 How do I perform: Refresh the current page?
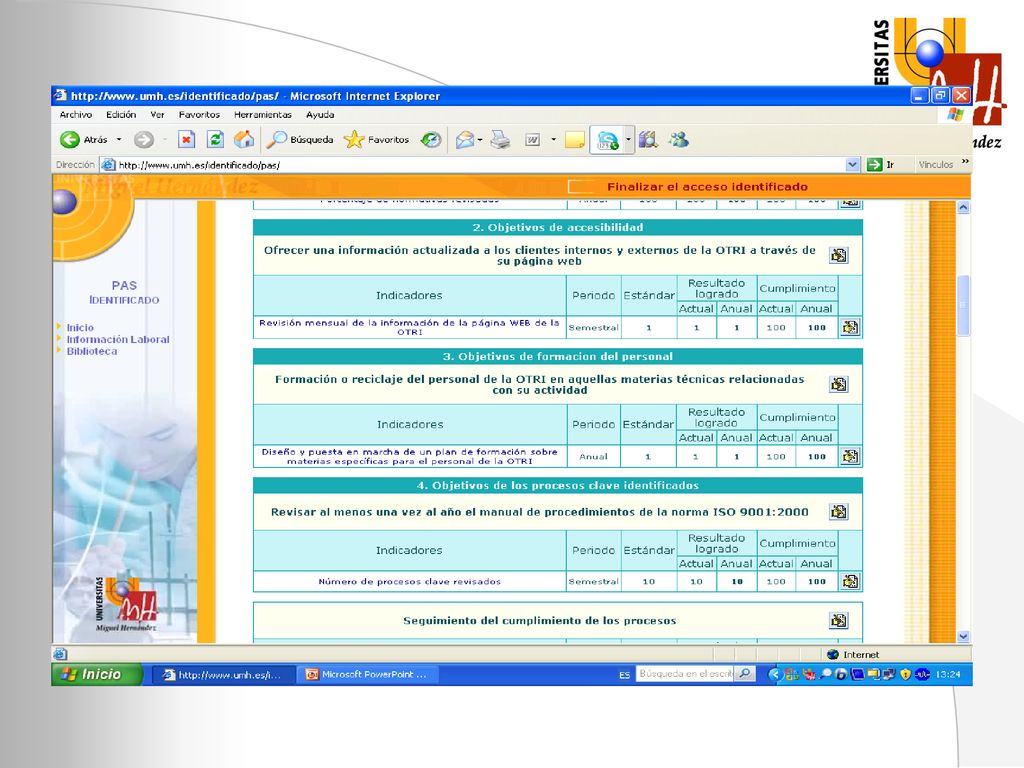pyautogui.click(x=215, y=139)
